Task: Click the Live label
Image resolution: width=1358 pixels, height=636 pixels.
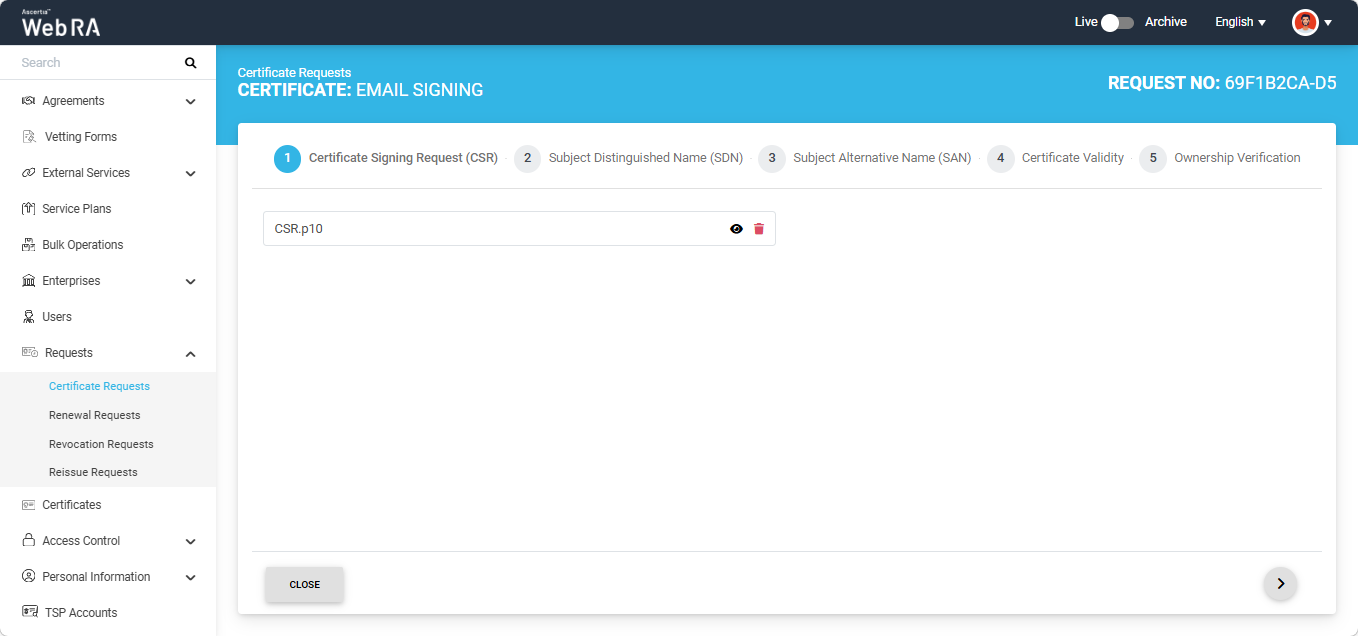Action: pyautogui.click(x=1086, y=22)
